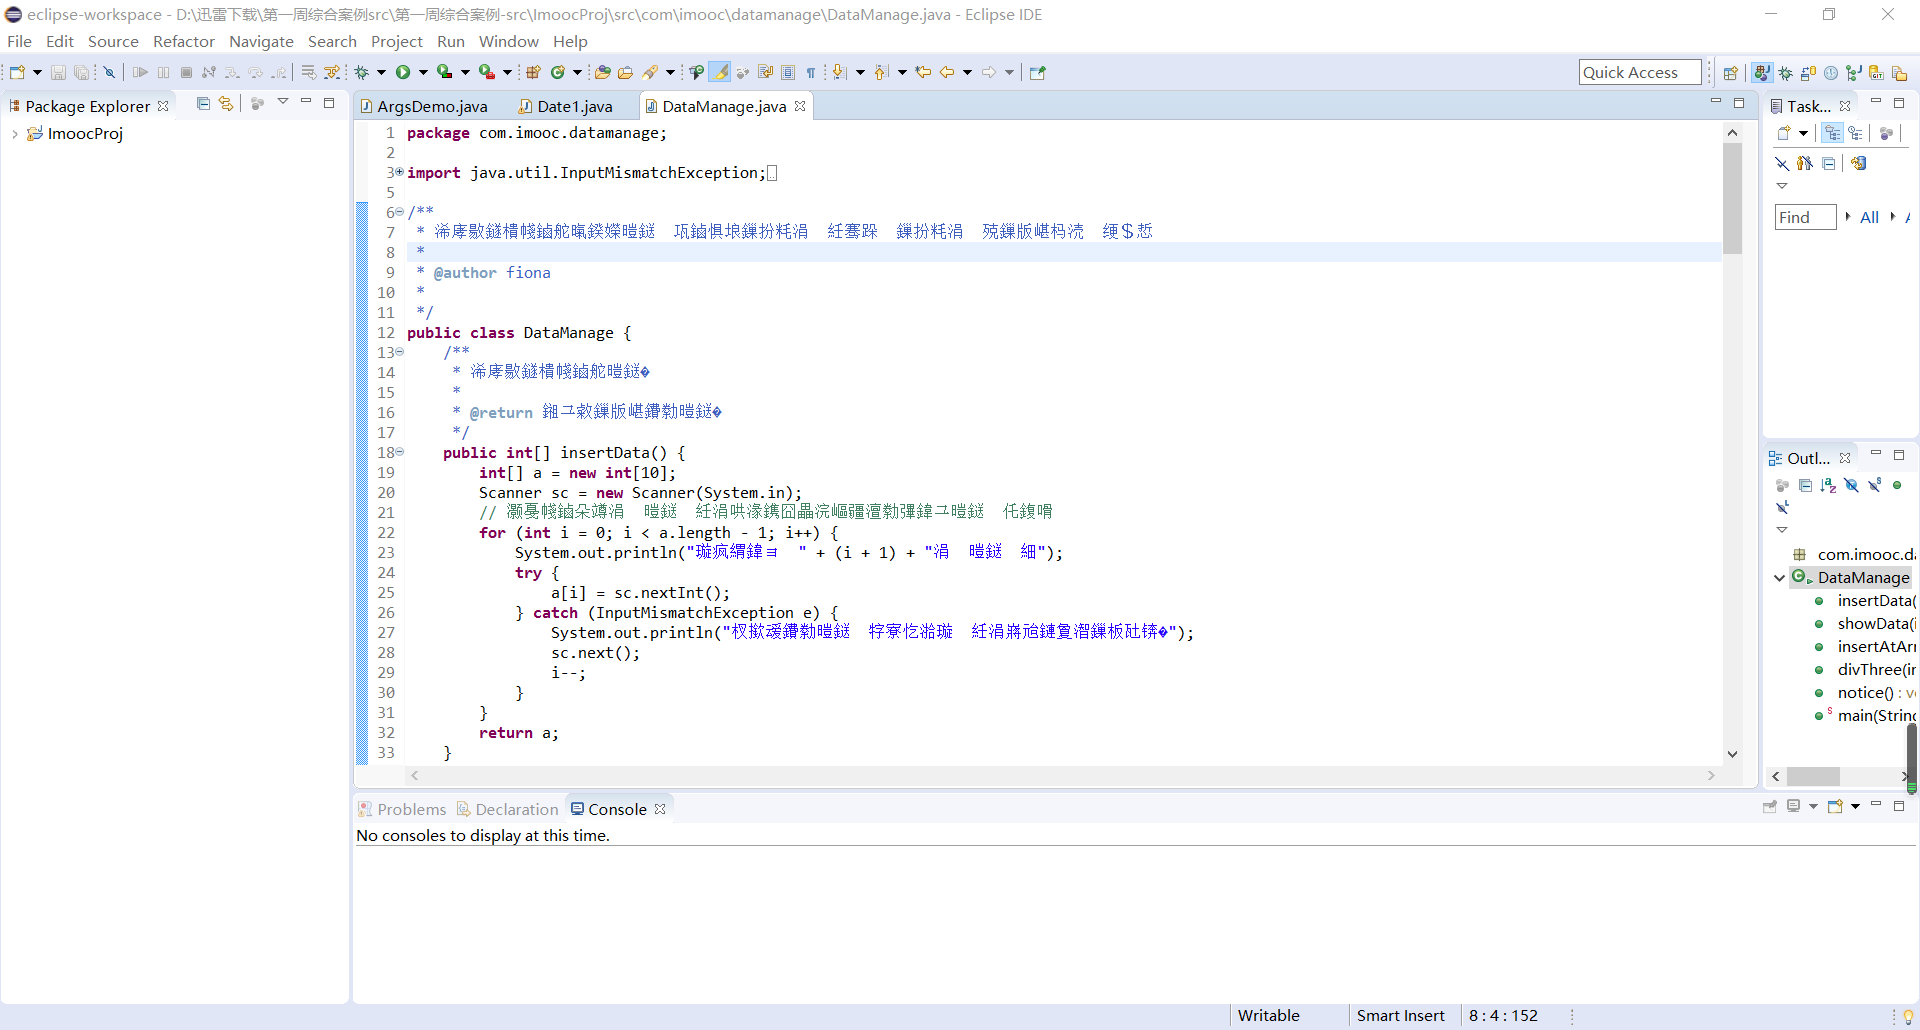This screenshot has height=1030, width=1920.
Task: Click the All link in Task List
Action: point(1869,217)
